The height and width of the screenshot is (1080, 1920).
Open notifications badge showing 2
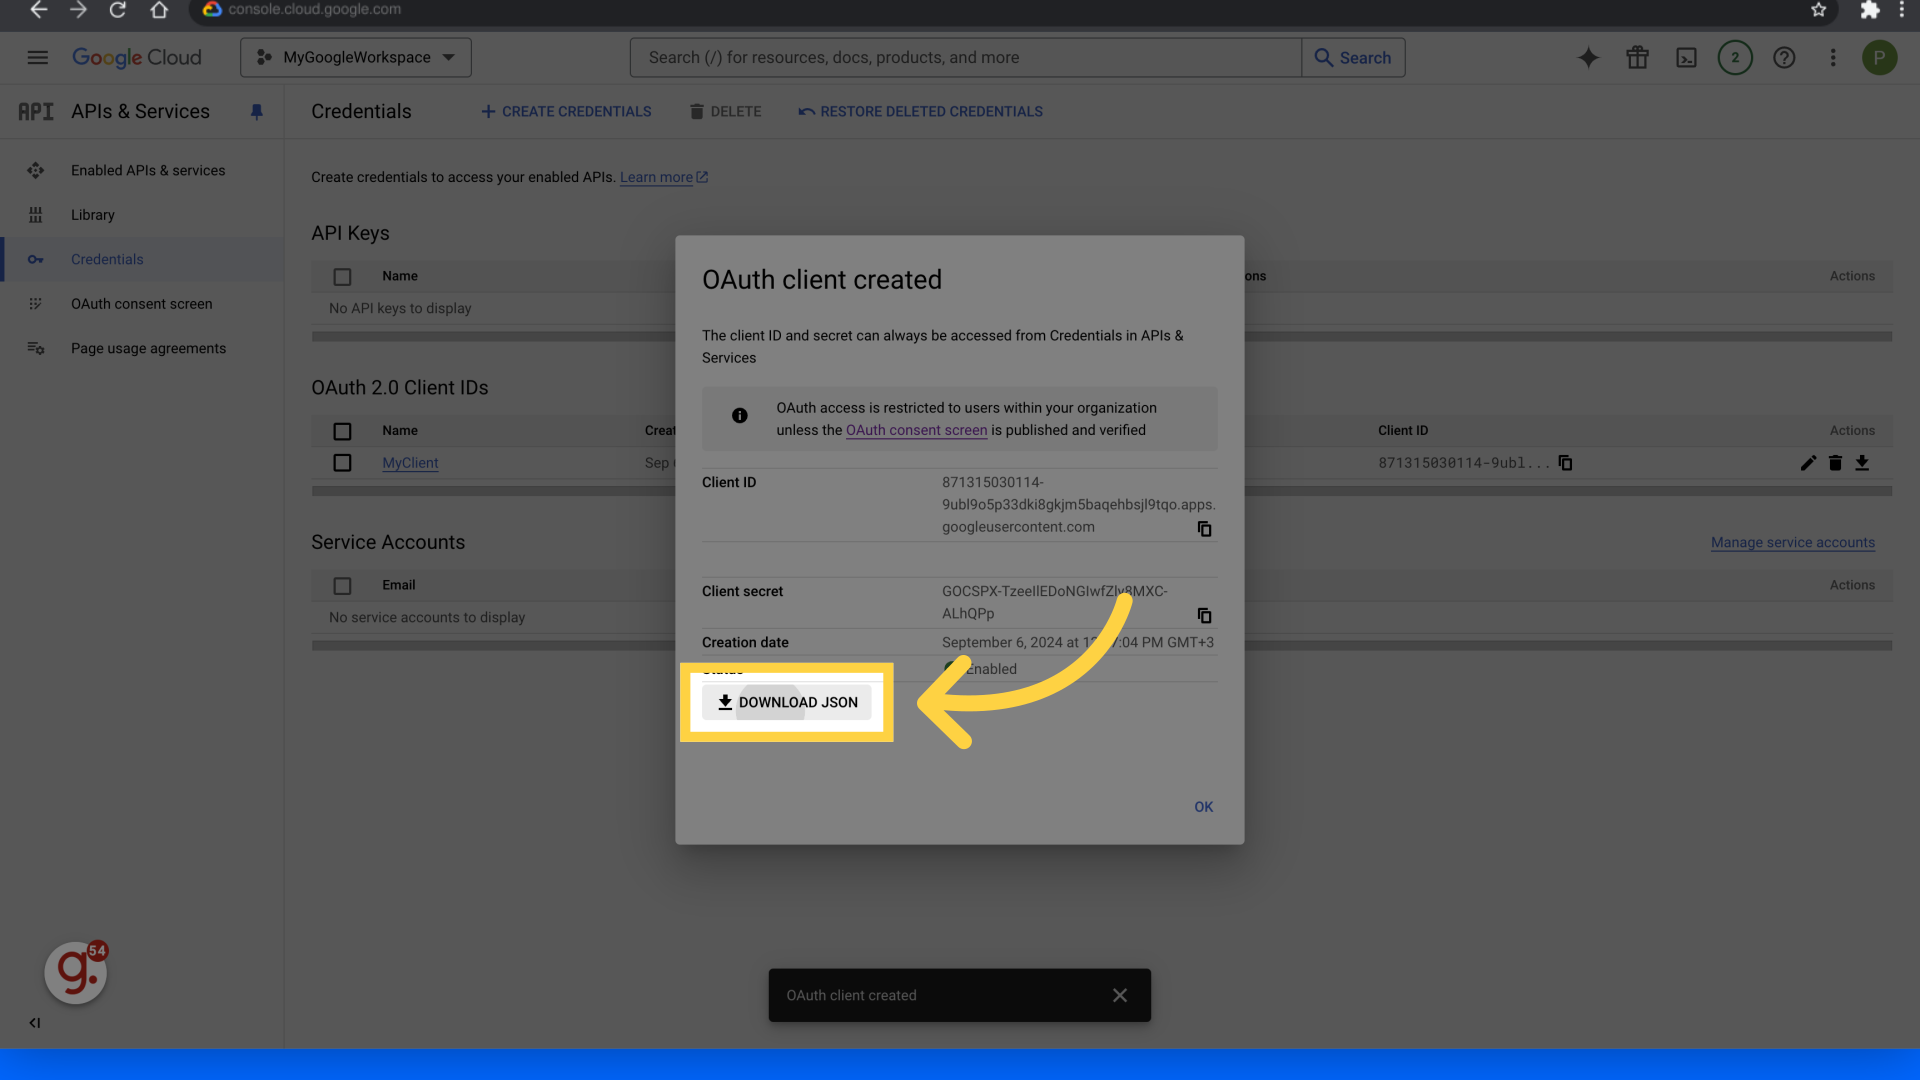[x=1735, y=58]
